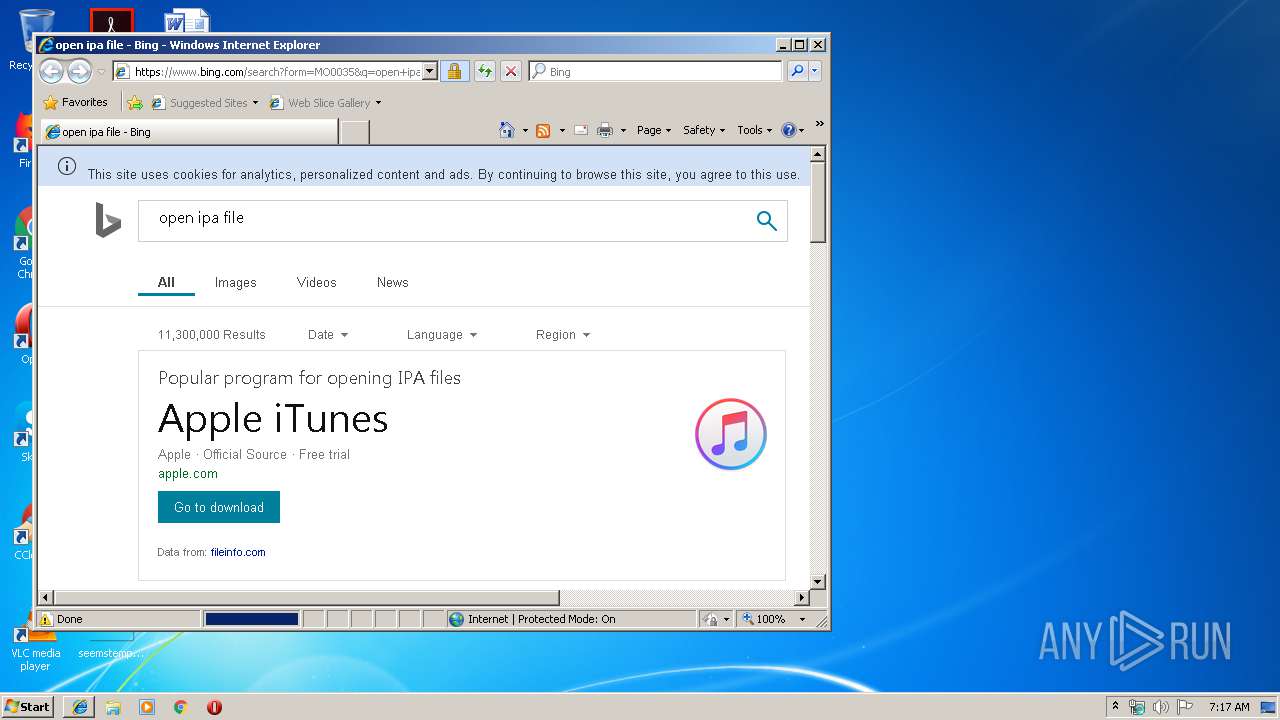Open search provider options dropdown

(x=815, y=71)
